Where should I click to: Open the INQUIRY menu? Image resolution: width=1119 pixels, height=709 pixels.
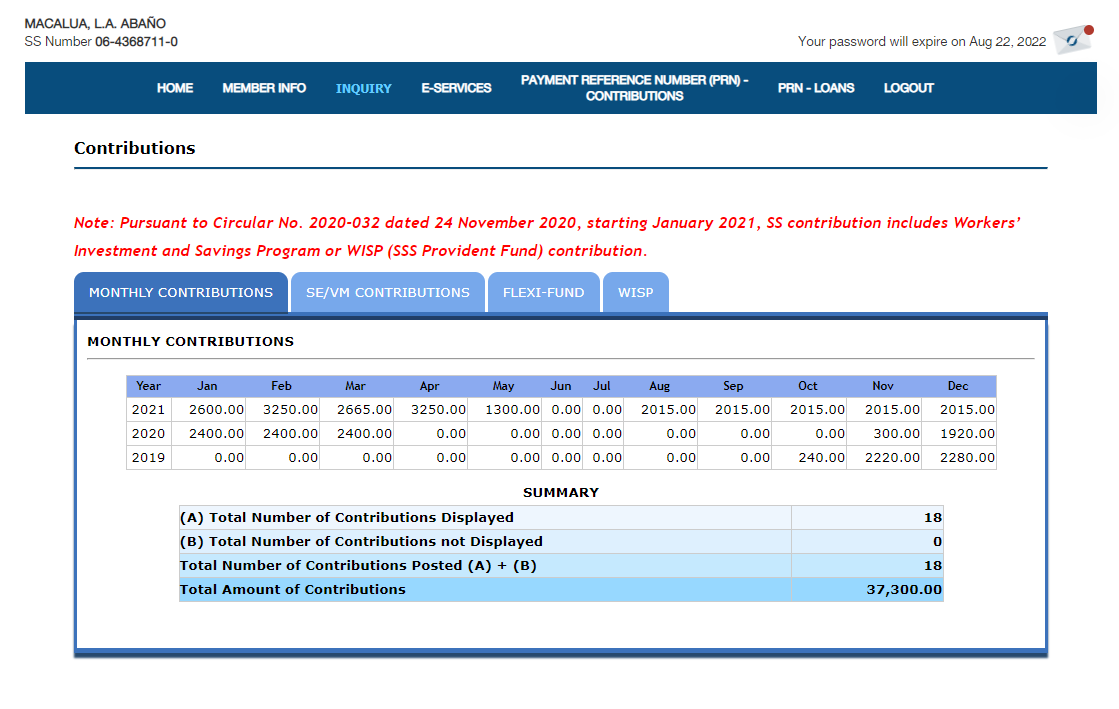pyautogui.click(x=364, y=88)
